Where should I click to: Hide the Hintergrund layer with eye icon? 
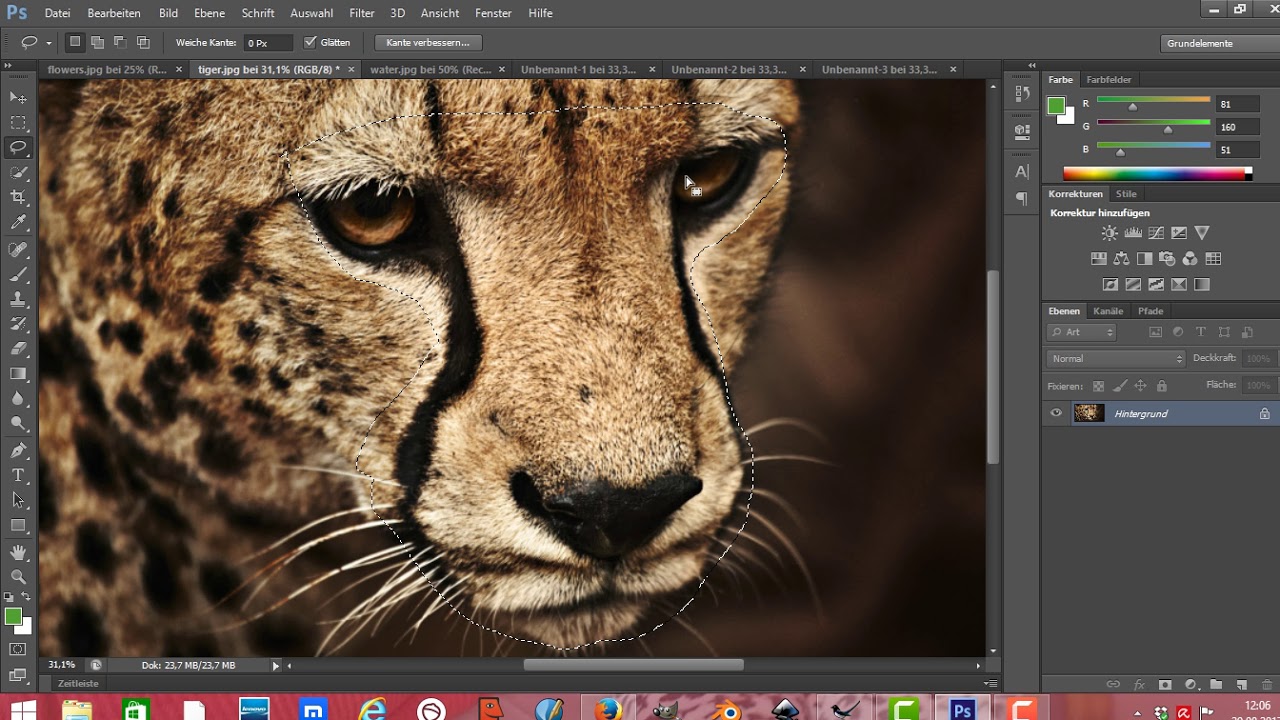coord(1056,413)
